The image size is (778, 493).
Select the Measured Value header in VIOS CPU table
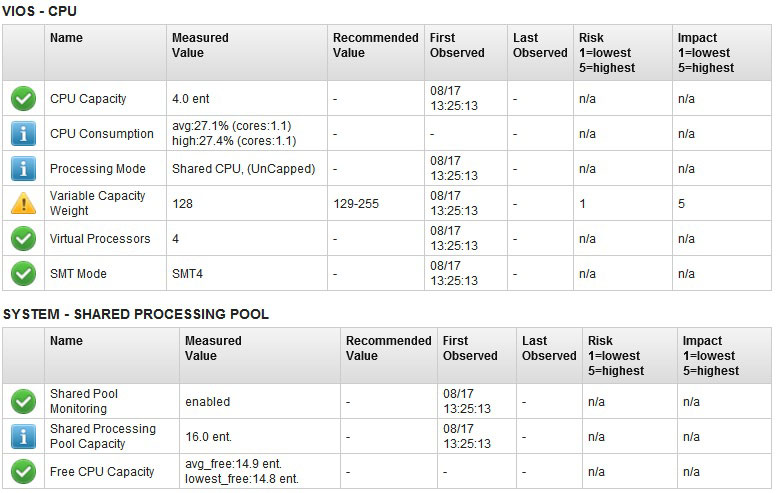200,45
